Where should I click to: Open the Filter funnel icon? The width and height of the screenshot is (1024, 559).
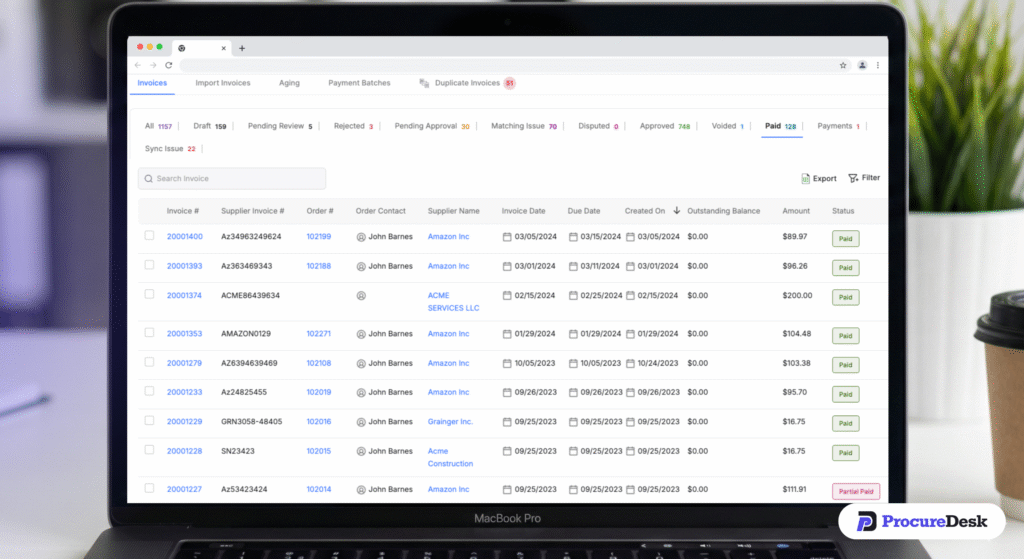pos(853,178)
